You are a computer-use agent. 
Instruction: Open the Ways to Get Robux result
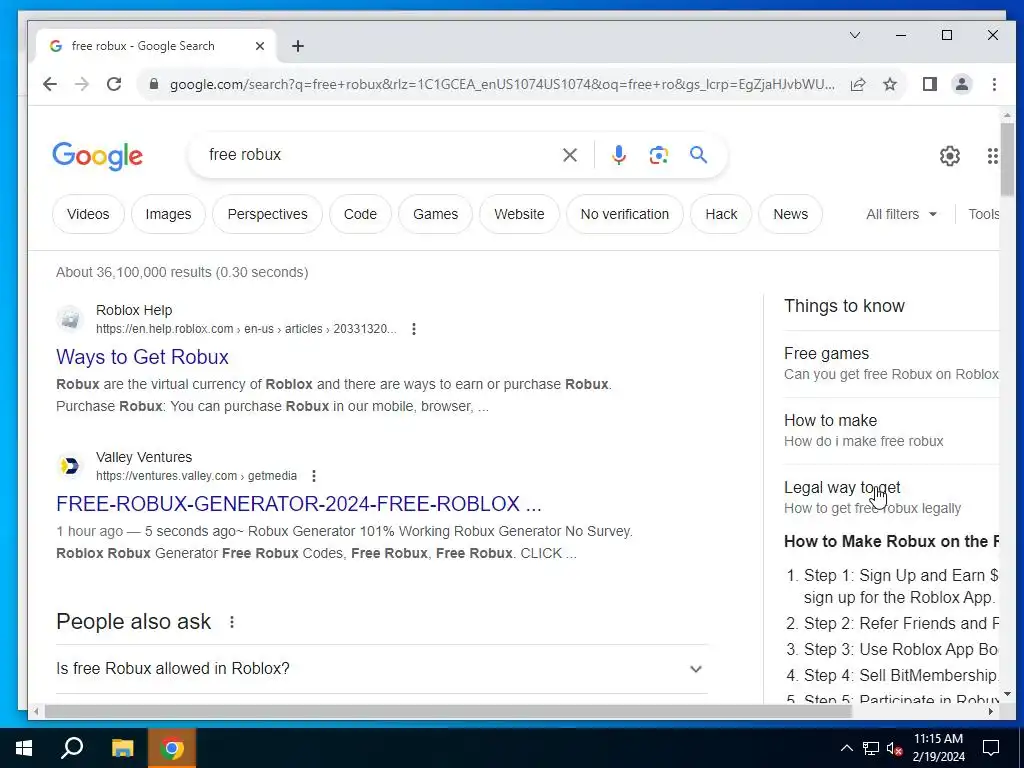[142, 357]
